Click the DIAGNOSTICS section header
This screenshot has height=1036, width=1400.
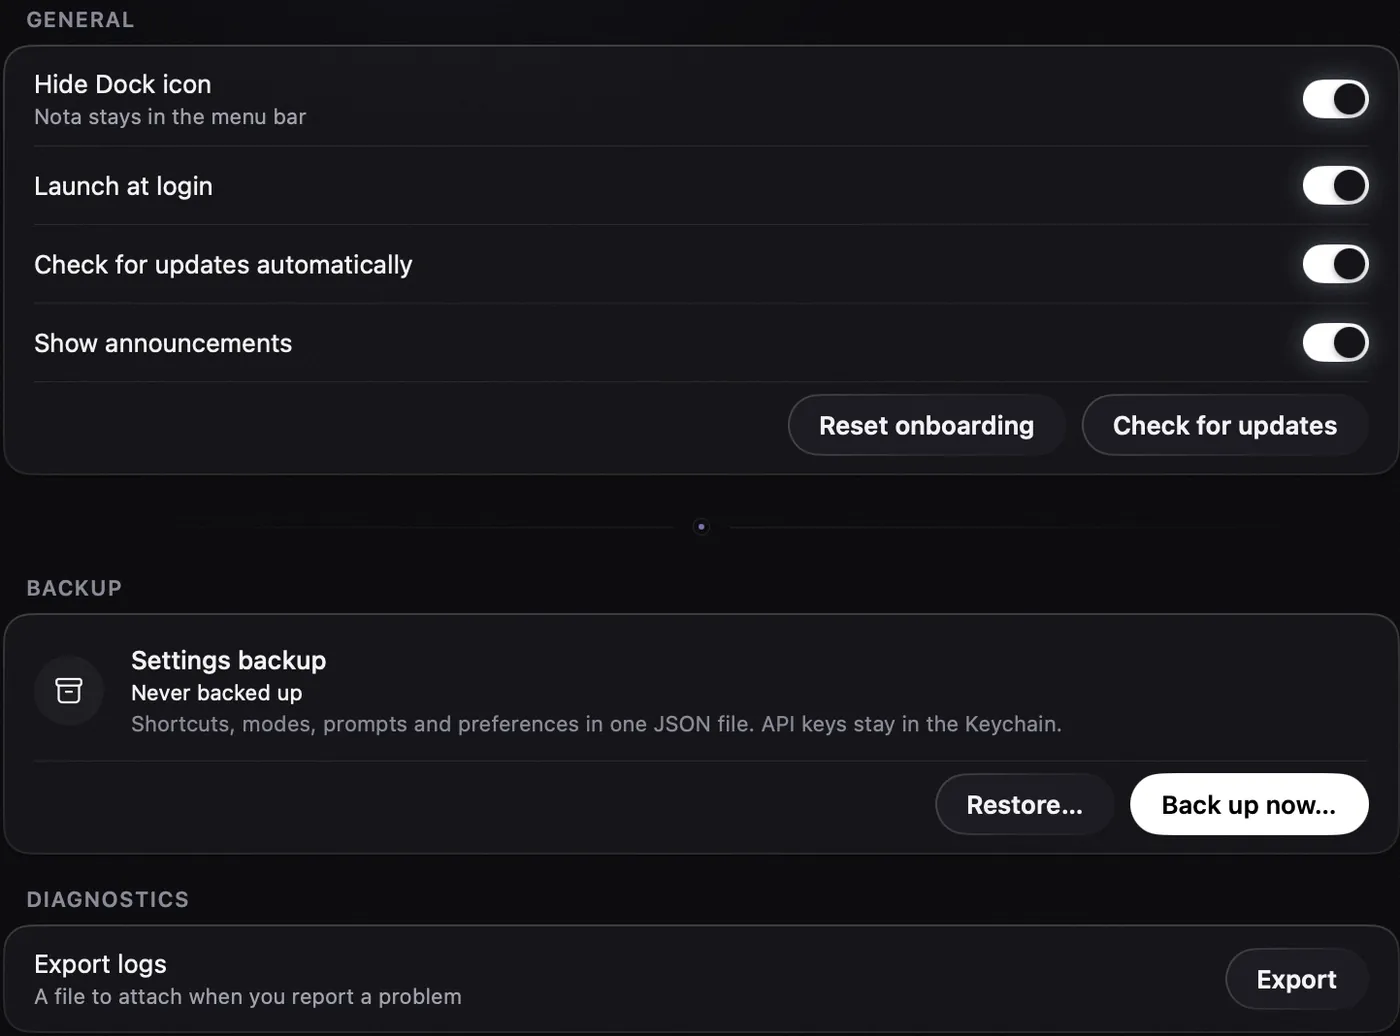point(108,899)
